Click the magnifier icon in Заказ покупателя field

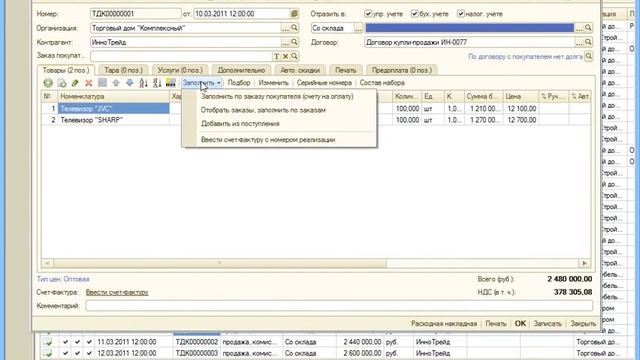[294, 56]
